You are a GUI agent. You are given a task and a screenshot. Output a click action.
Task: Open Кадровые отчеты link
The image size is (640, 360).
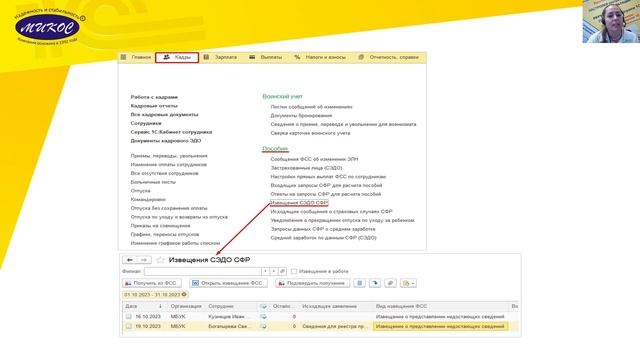tap(154, 106)
